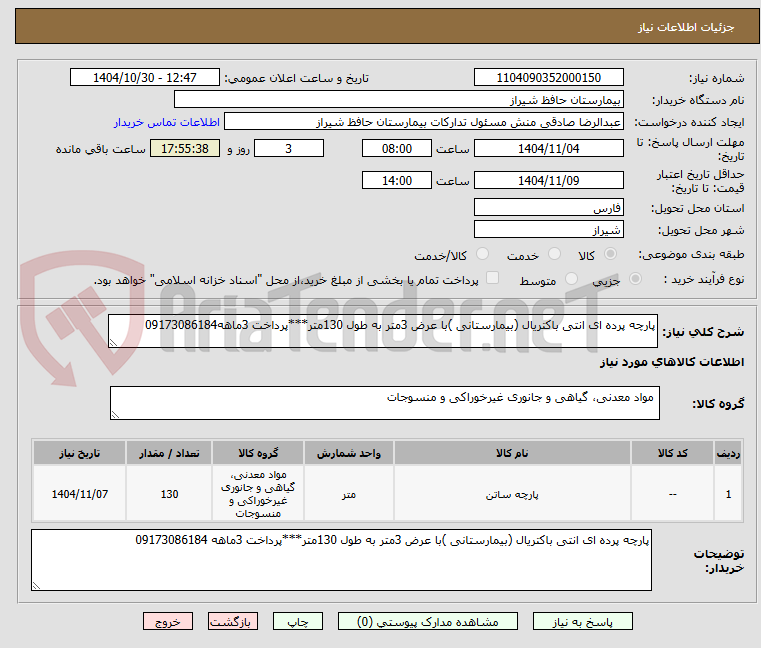
Task: Click the پاسخ به نیاز button
Action: pos(582,621)
